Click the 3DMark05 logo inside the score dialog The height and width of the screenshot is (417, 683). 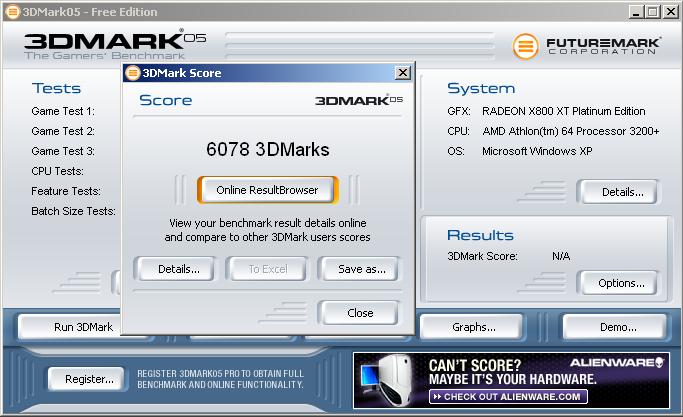pos(359,100)
